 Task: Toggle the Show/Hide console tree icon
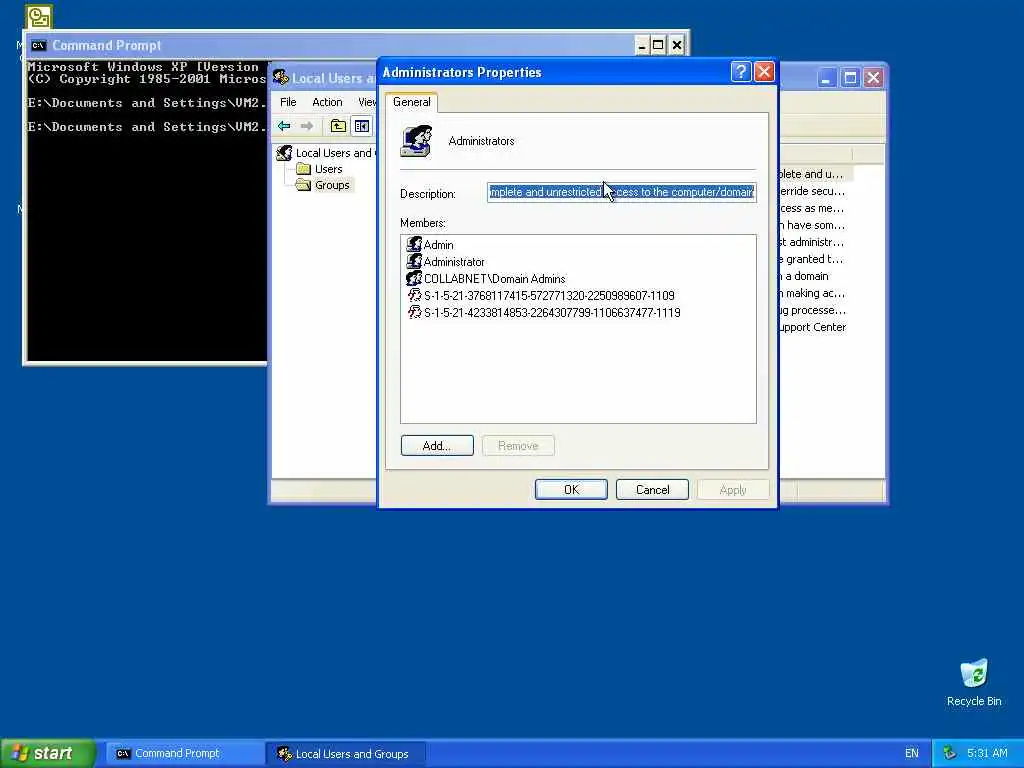click(x=361, y=126)
